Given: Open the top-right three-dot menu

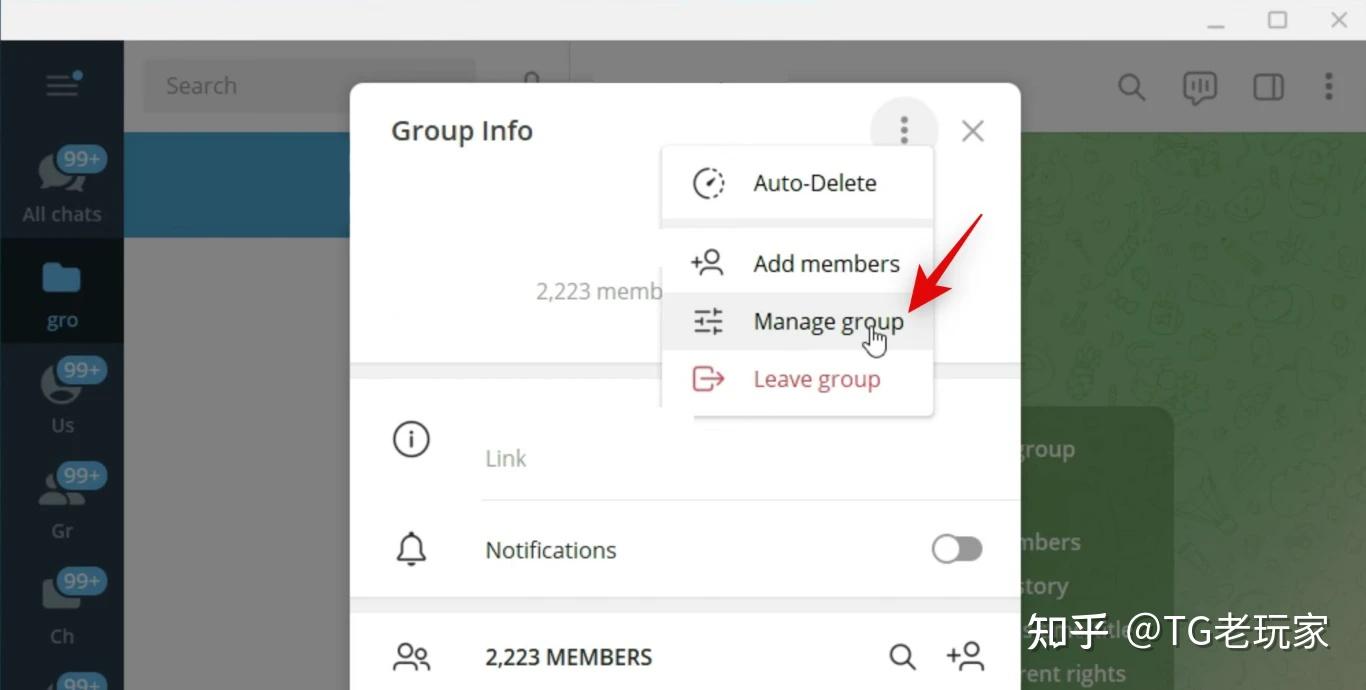Looking at the screenshot, I should [x=1329, y=87].
